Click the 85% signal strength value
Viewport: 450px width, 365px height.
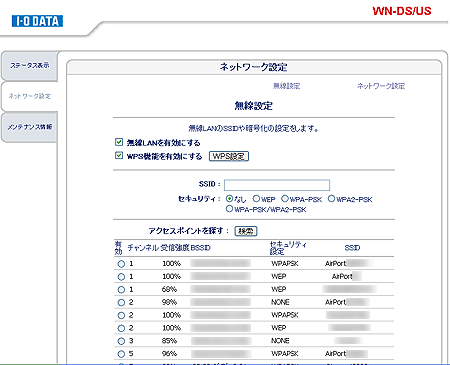click(169, 341)
